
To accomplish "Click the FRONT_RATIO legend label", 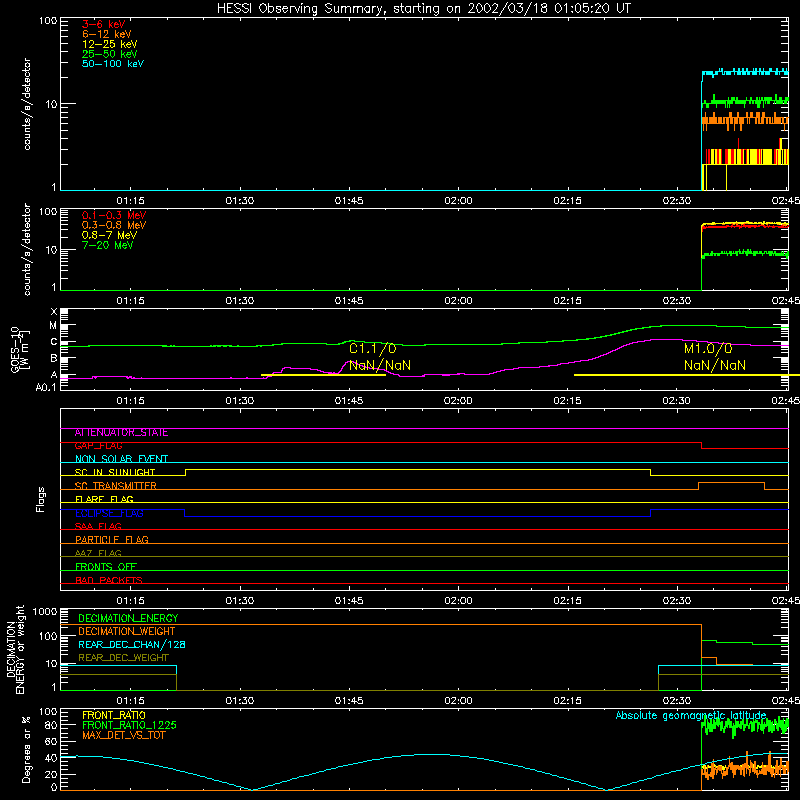I will (x=114, y=715).
